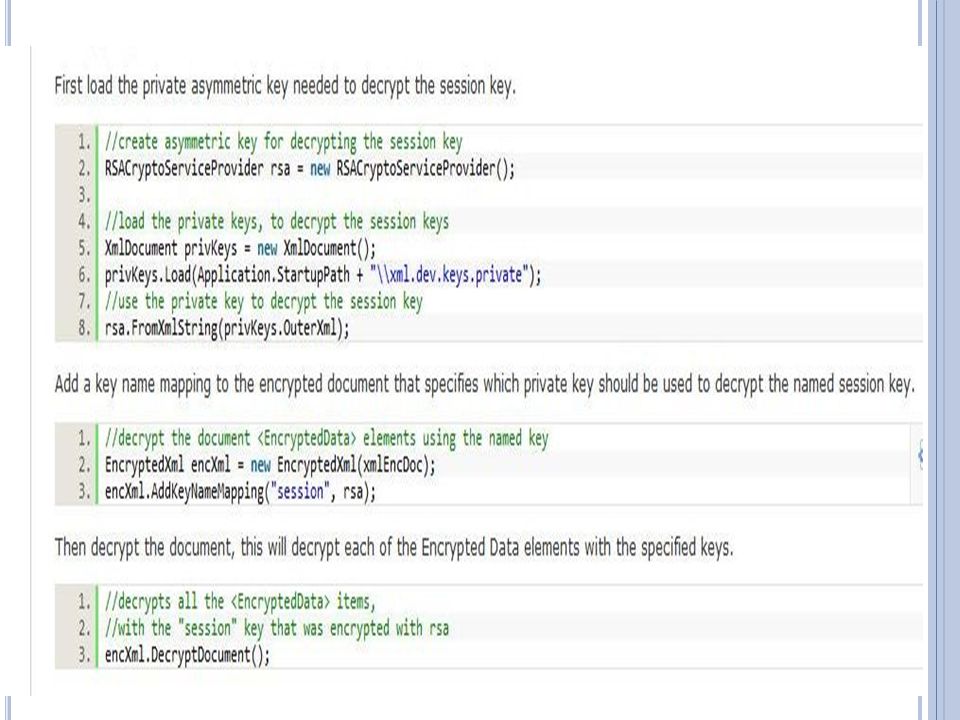Viewport: 960px width, 720px height.
Task: Click the comment "//load the private keys"
Action: (276, 221)
